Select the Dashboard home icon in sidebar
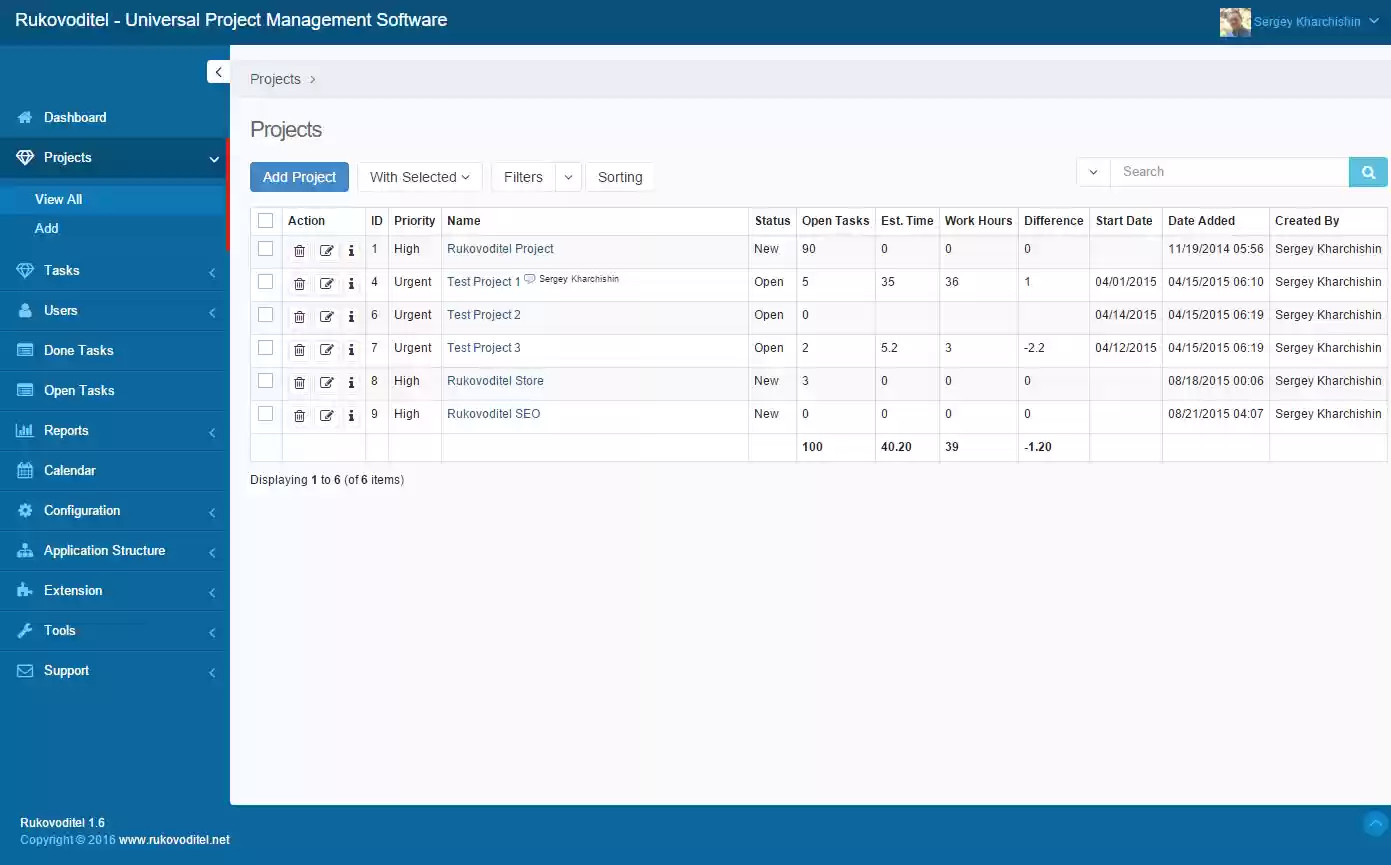Screen dimensions: 1391x865 tap(22, 117)
